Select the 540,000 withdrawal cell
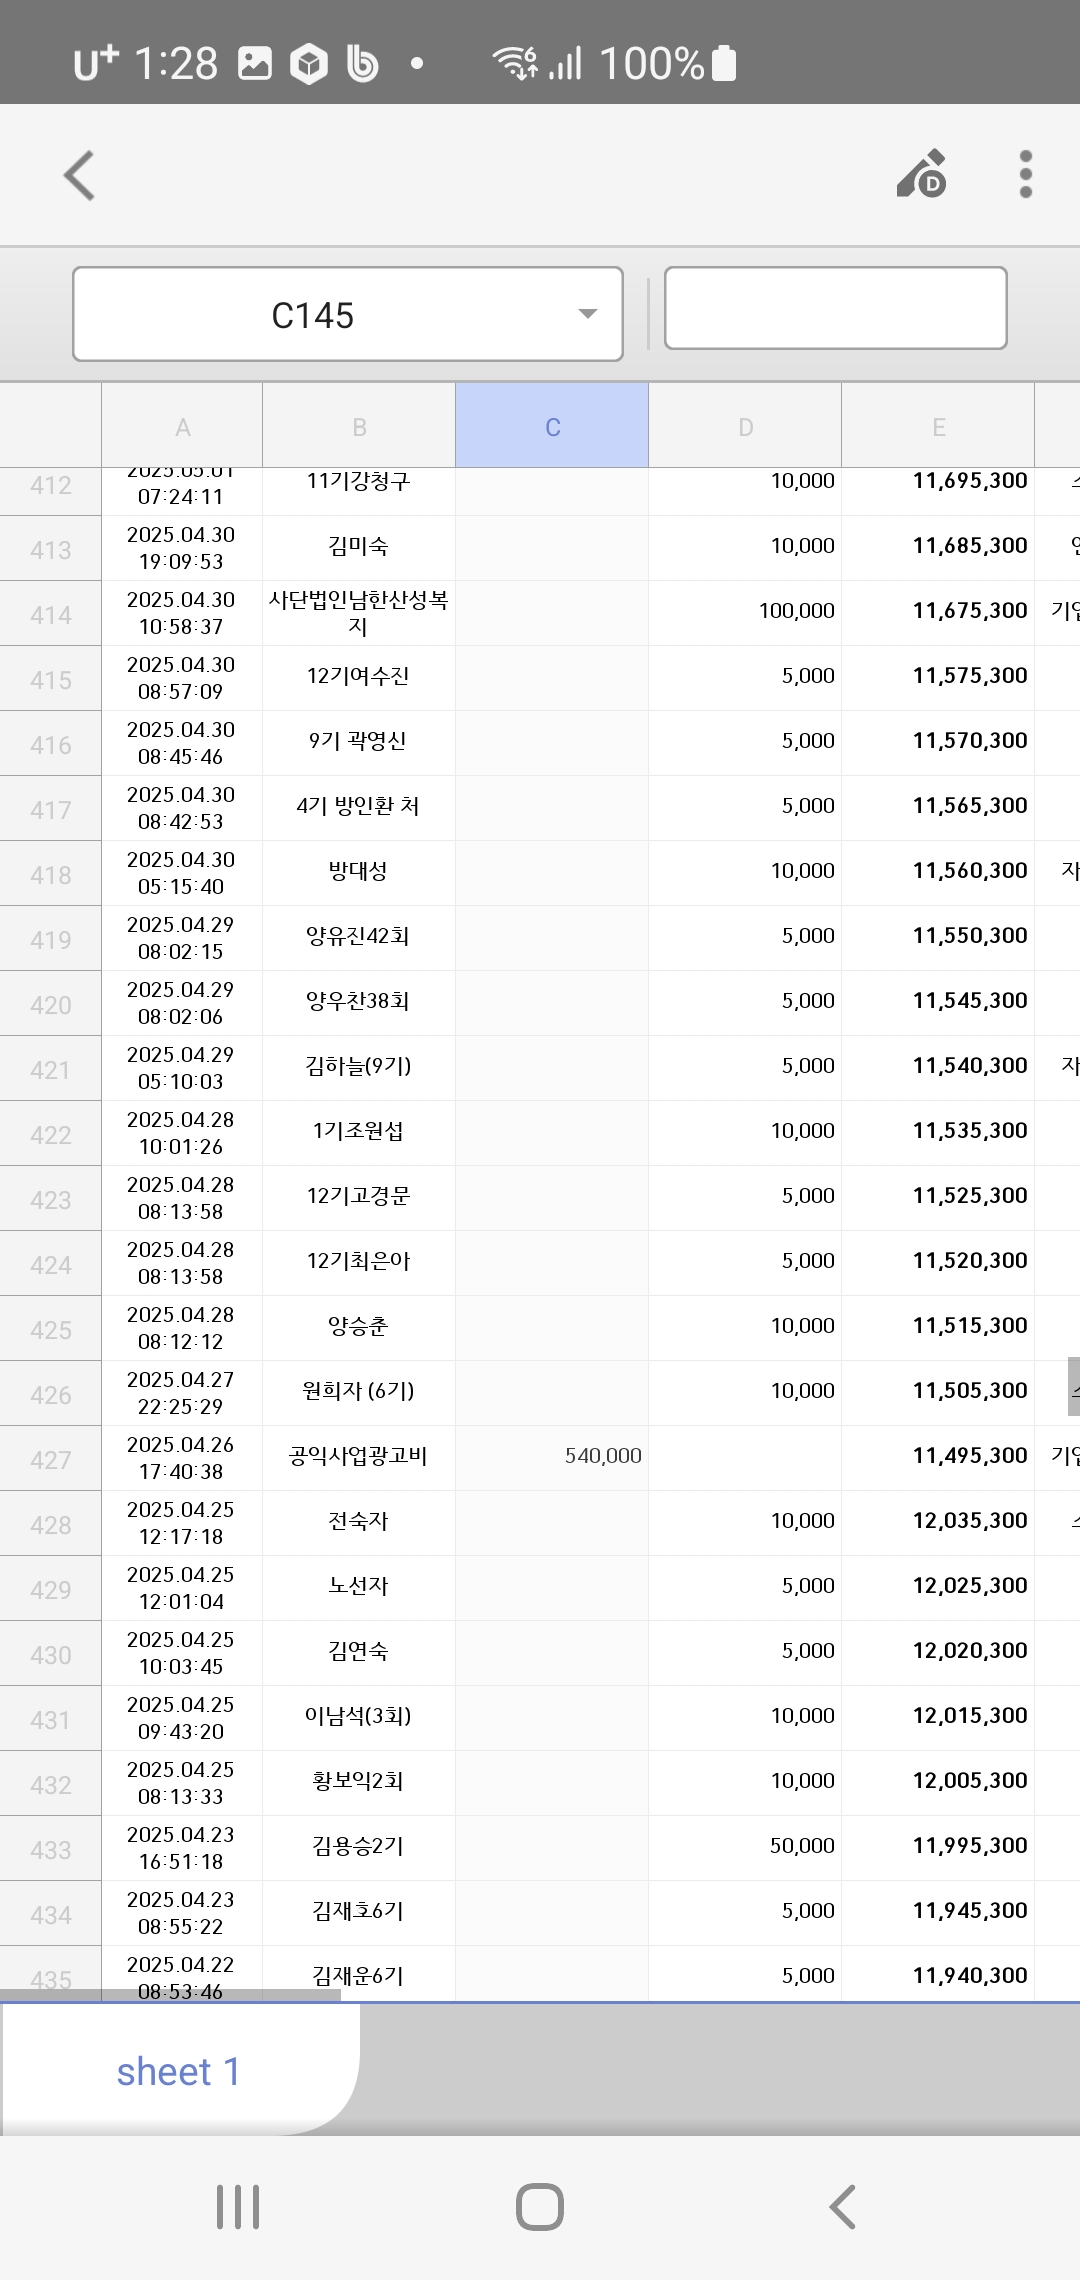The height and width of the screenshot is (2280, 1080). pos(552,1457)
